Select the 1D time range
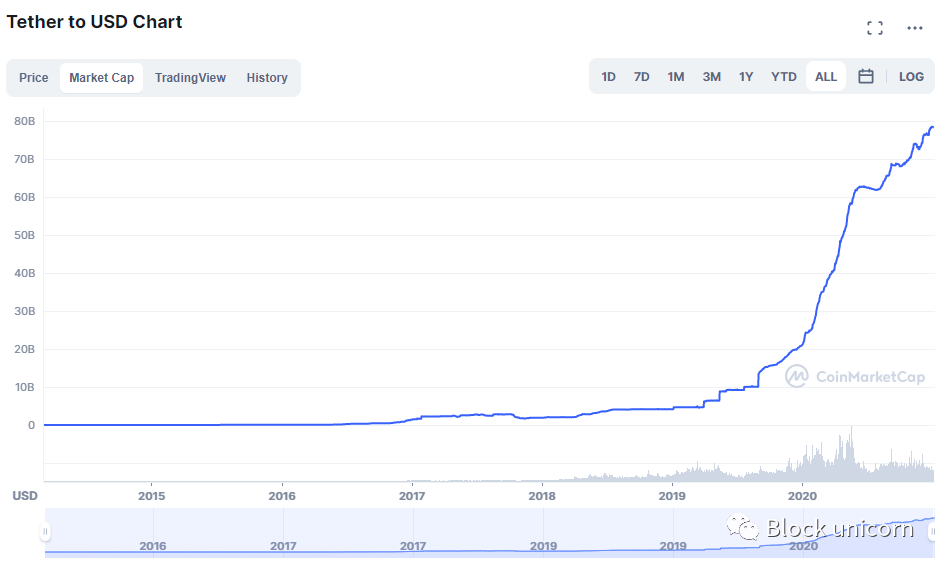This screenshot has width=945, height=567. pyautogui.click(x=608, y=77)
